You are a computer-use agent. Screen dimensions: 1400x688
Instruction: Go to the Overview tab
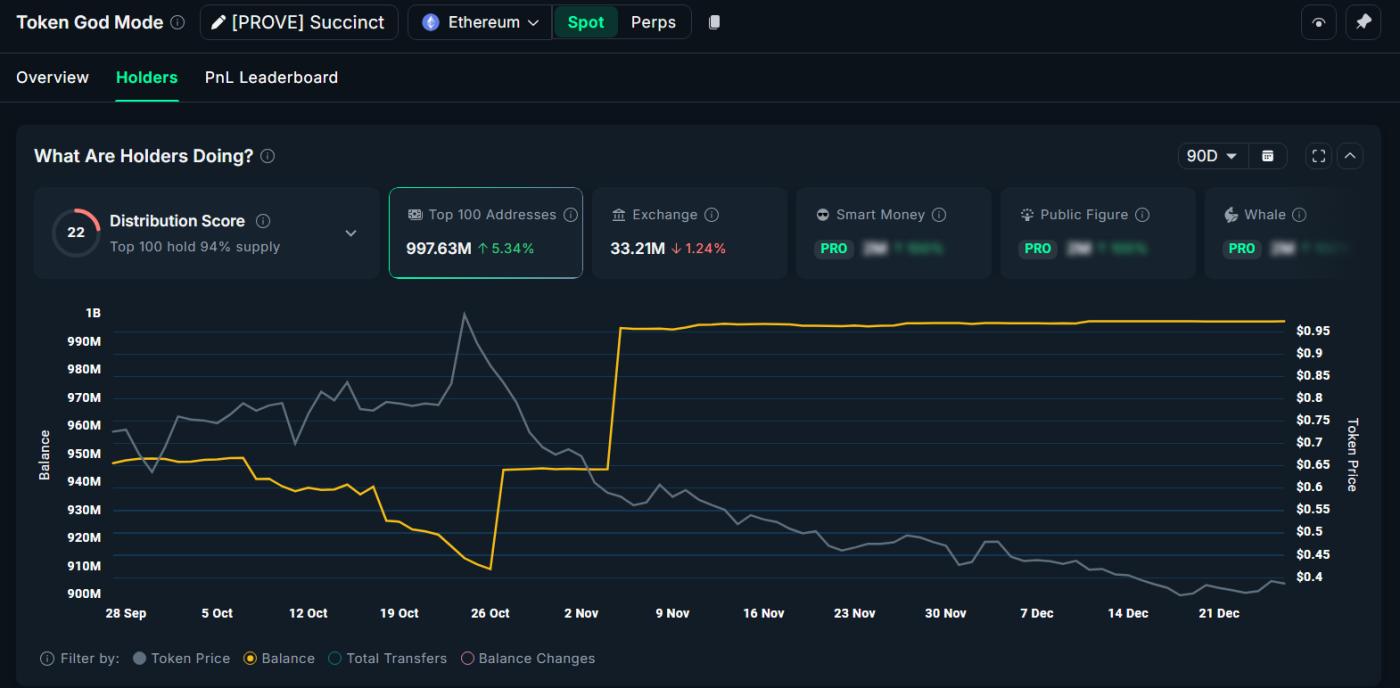52,77
